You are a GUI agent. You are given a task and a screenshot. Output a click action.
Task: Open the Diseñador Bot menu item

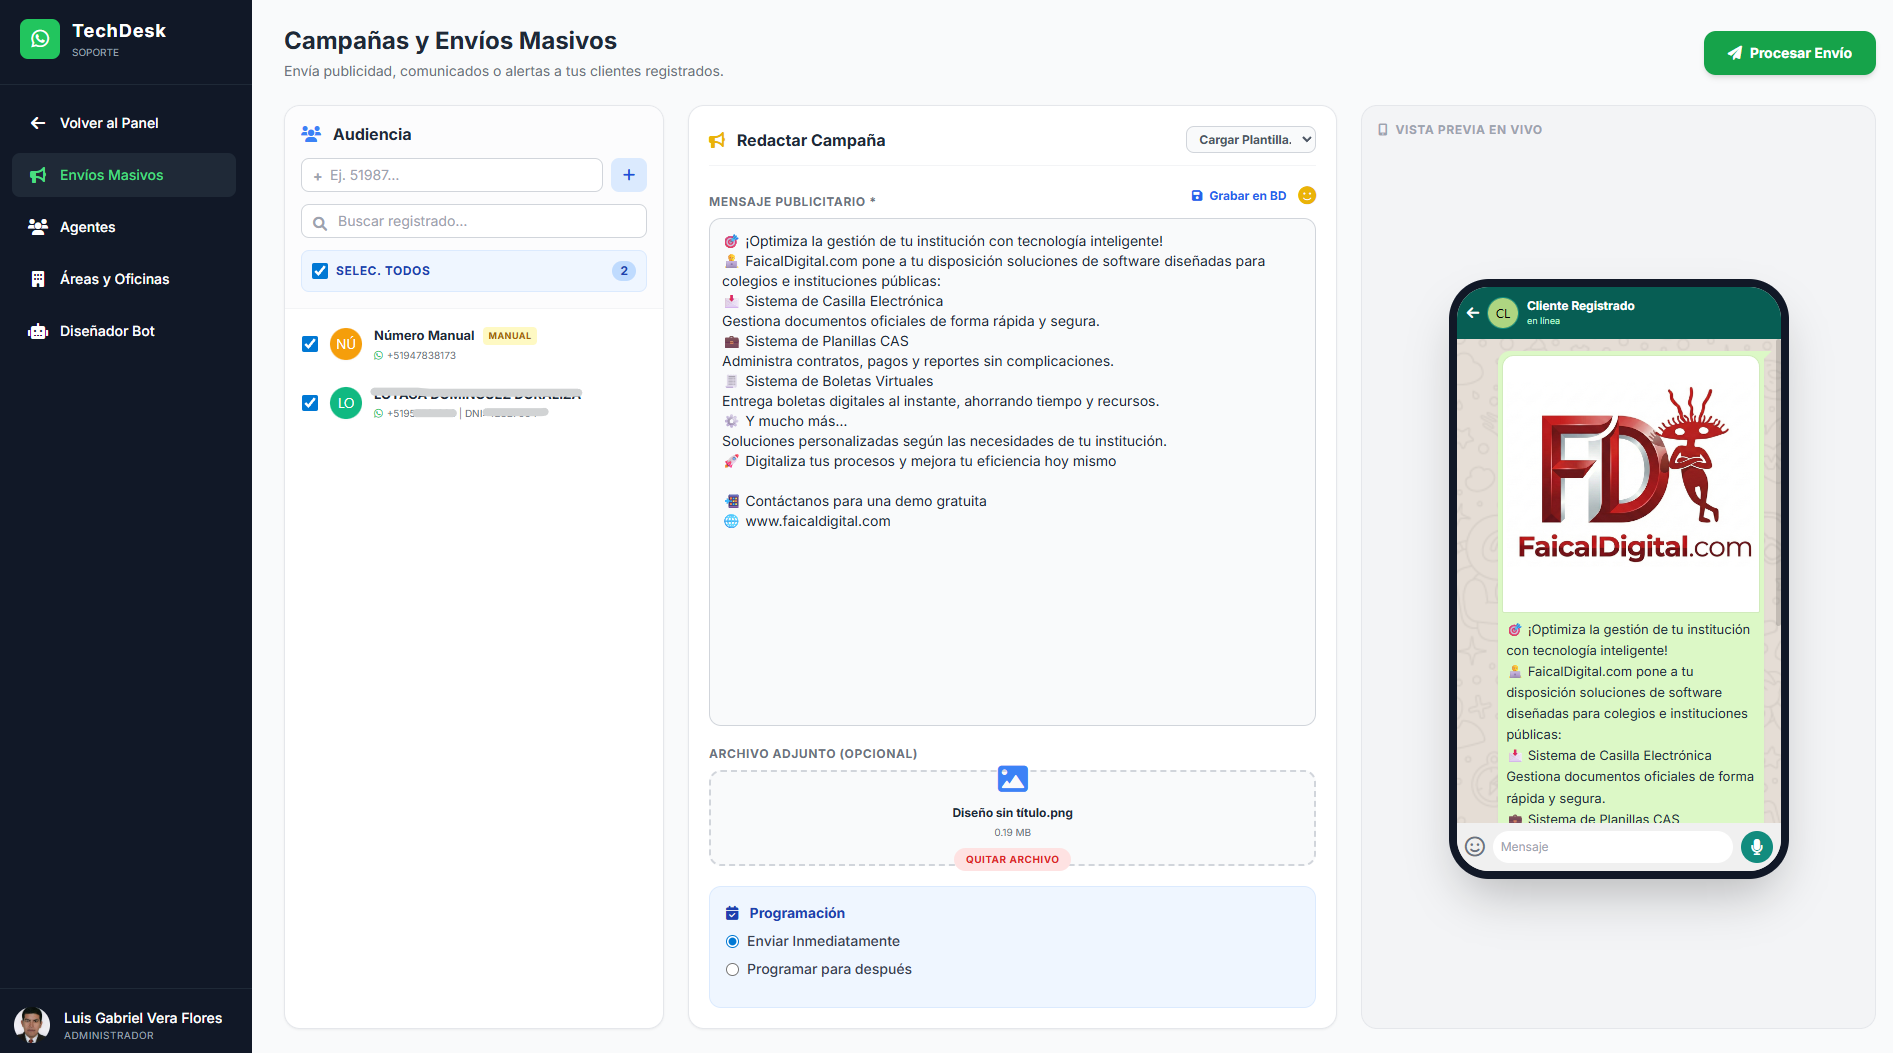point(107,331)
